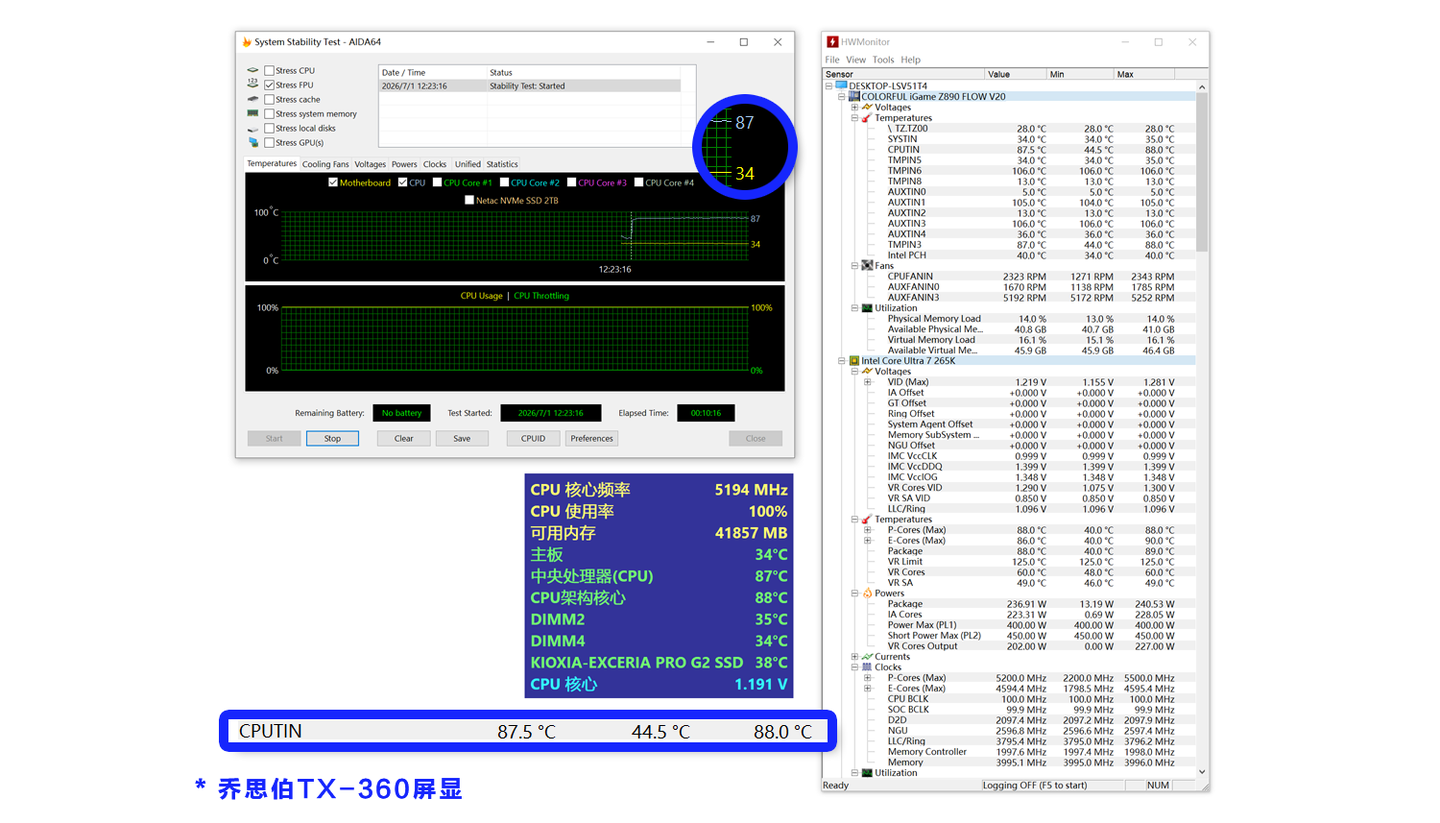Open HWMonitor's File menu
Screen dimensions: 1440x823
point(832,60)
